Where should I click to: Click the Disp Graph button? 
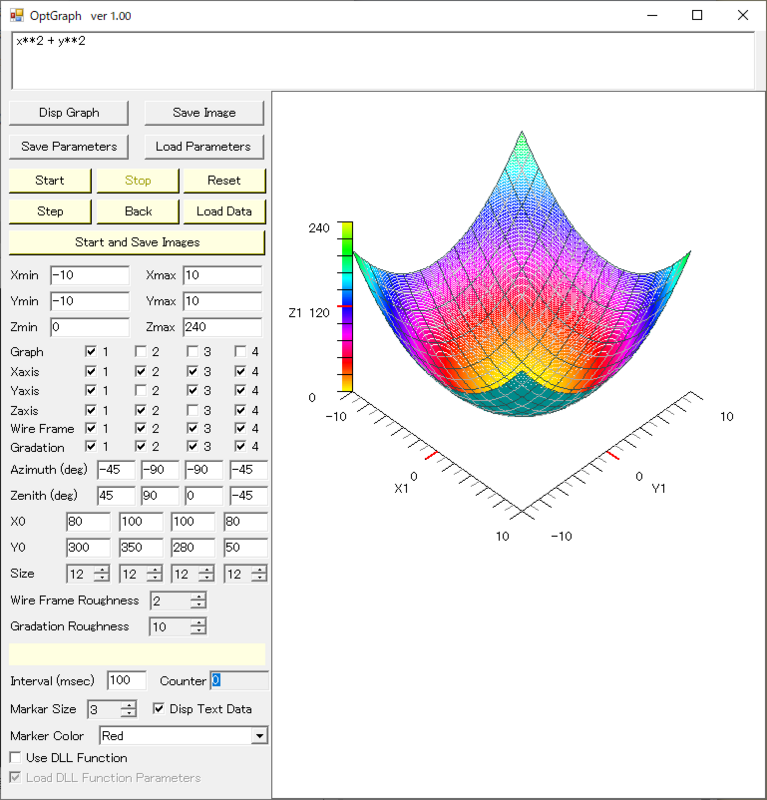[69, 113]
